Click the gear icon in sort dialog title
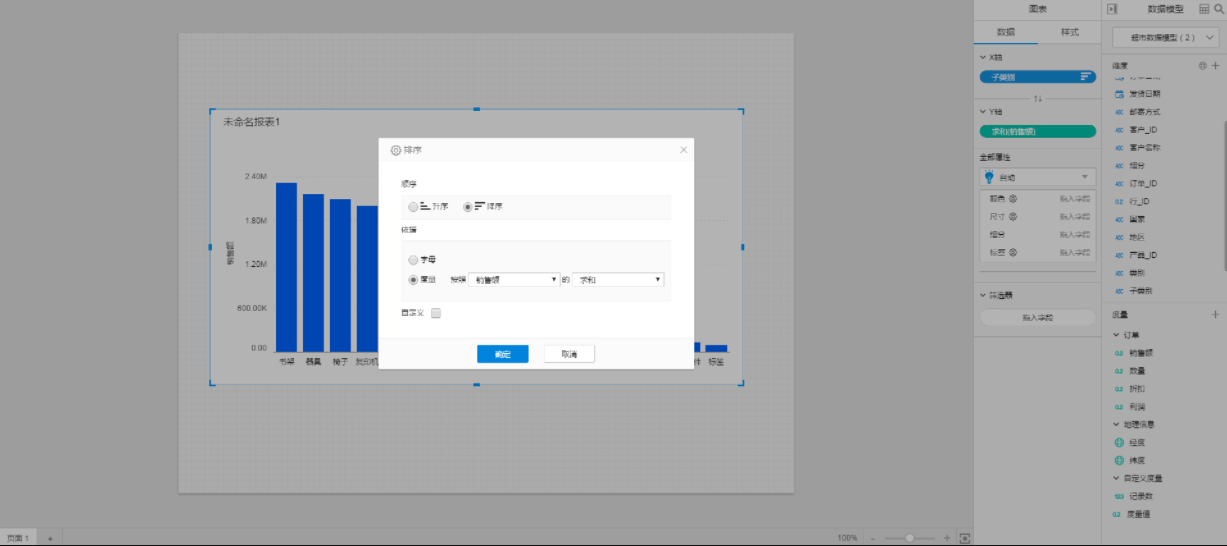Viewport: 1227px width, 546px height. click(x=396, y=150)
